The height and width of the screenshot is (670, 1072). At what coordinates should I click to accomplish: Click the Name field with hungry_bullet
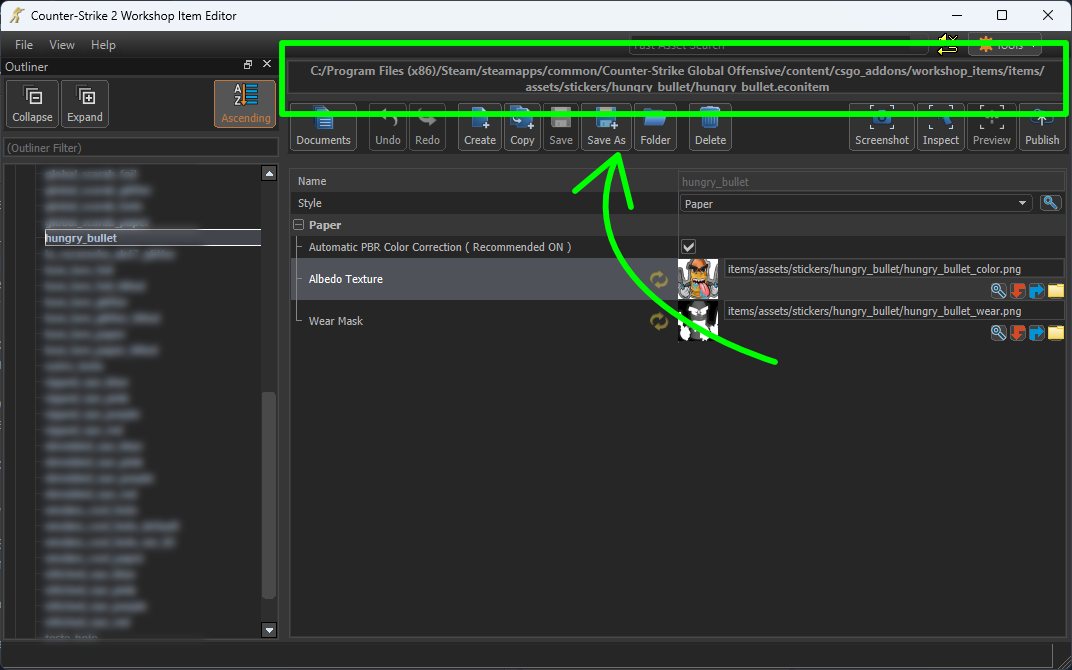point(872,182)
